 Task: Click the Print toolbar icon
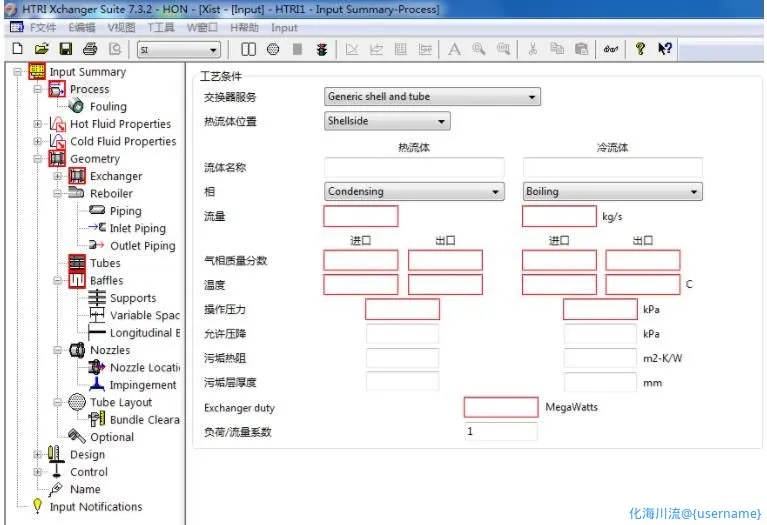click(90, 49)
